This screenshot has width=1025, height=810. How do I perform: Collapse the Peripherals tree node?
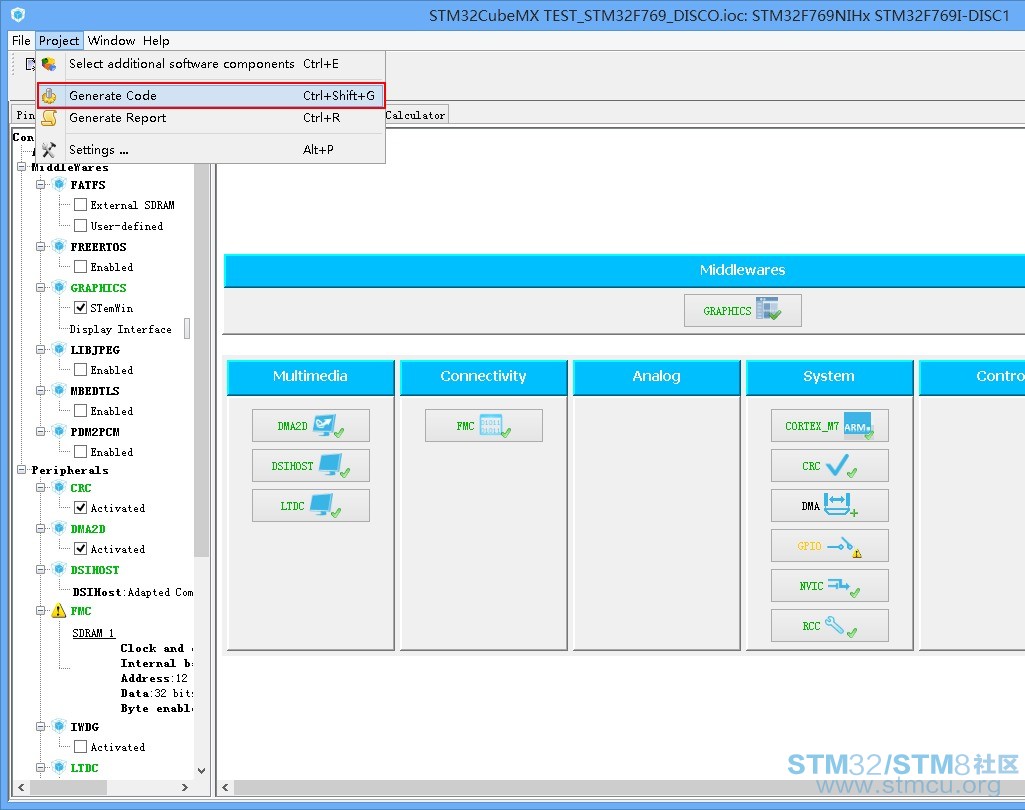coord(22,470)
